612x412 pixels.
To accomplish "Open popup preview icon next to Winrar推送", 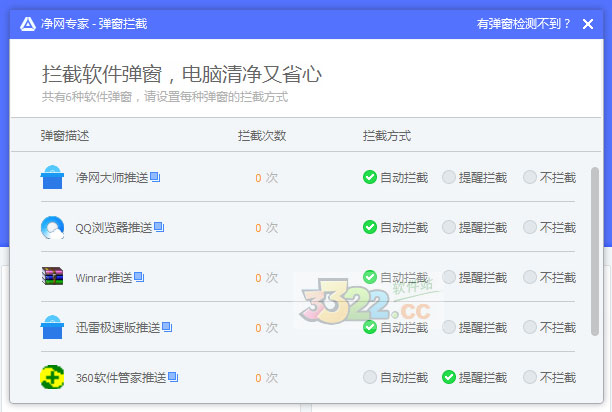I will (x=139, y=277).
